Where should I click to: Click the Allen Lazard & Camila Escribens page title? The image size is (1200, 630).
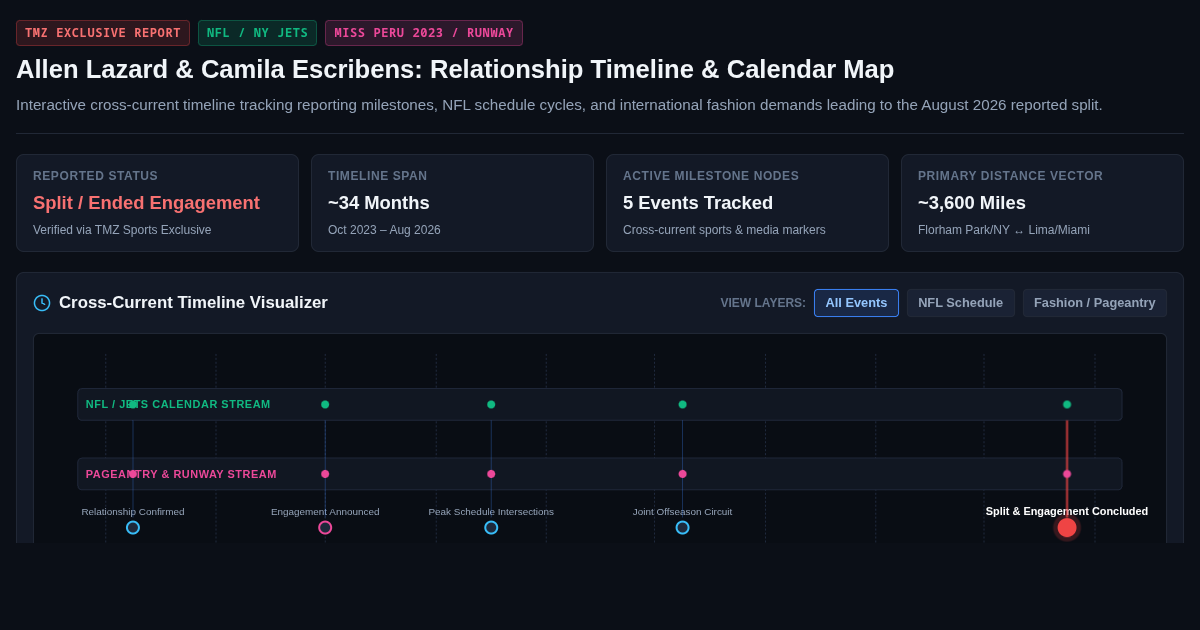[x=455, y=69]
